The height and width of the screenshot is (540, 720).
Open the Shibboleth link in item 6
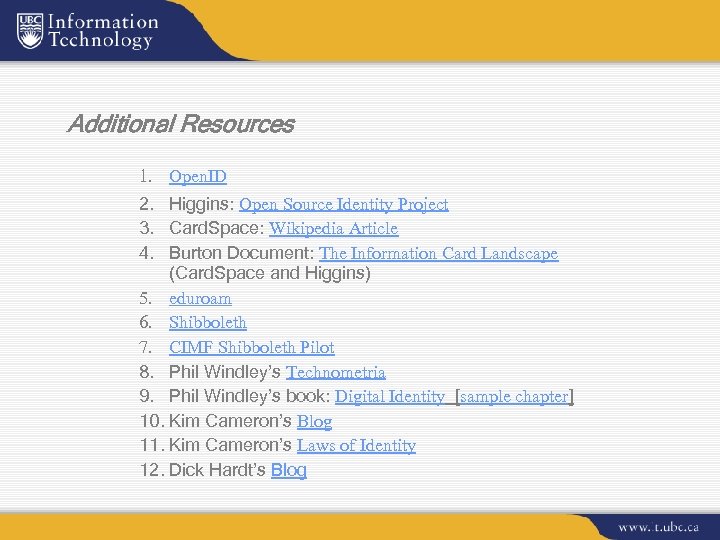[x=208, y=322]
